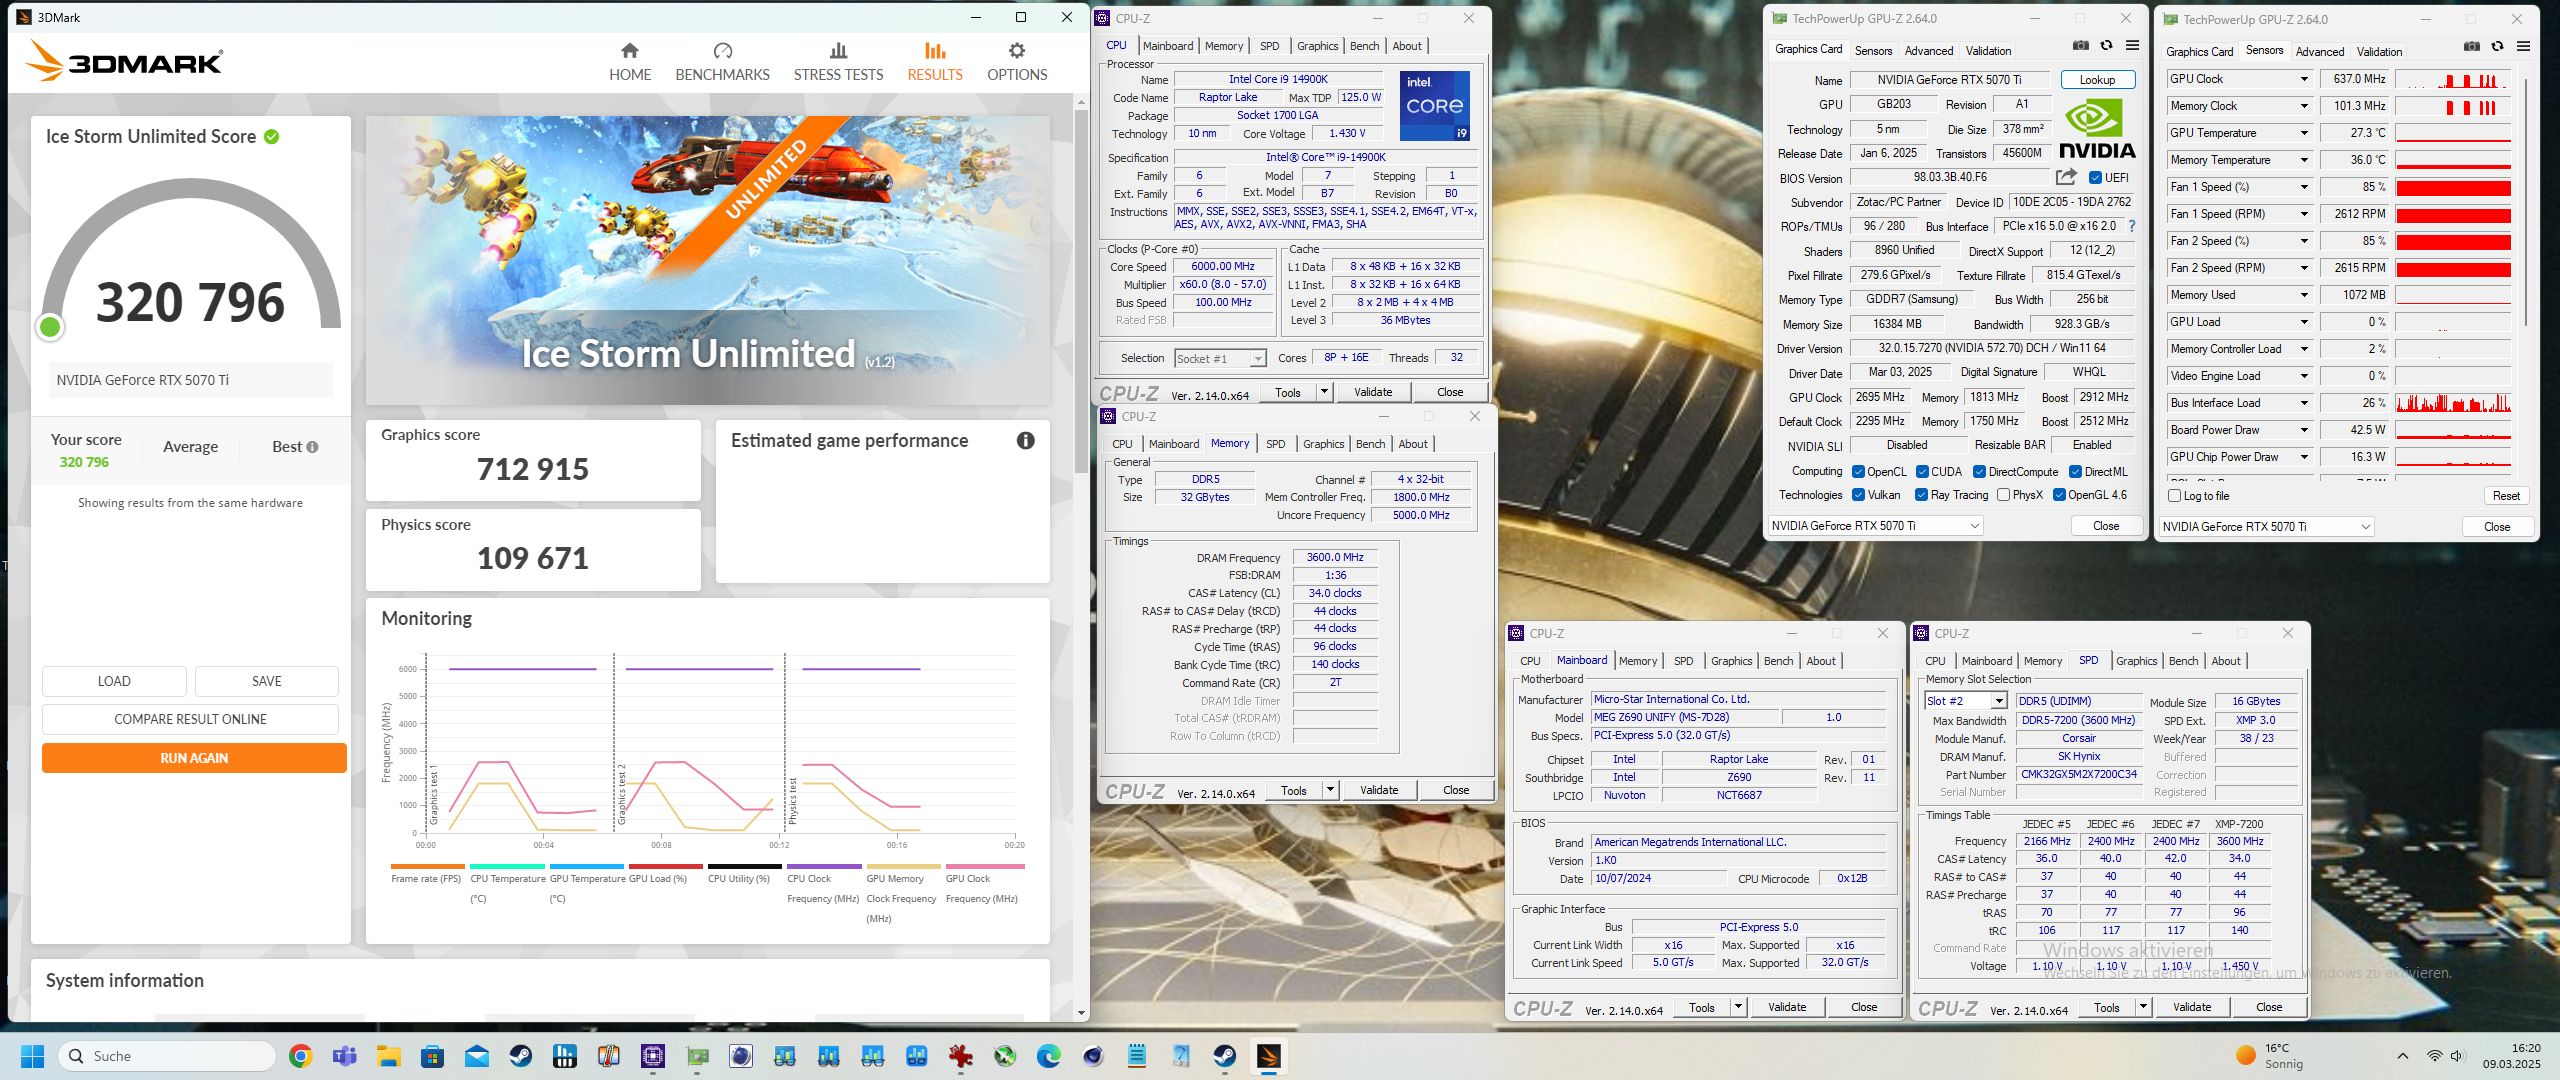The width and height of the screenshot is (2560, 1080).
Task: Open the 3DMark HOME section
Action: tap(630, 62)
